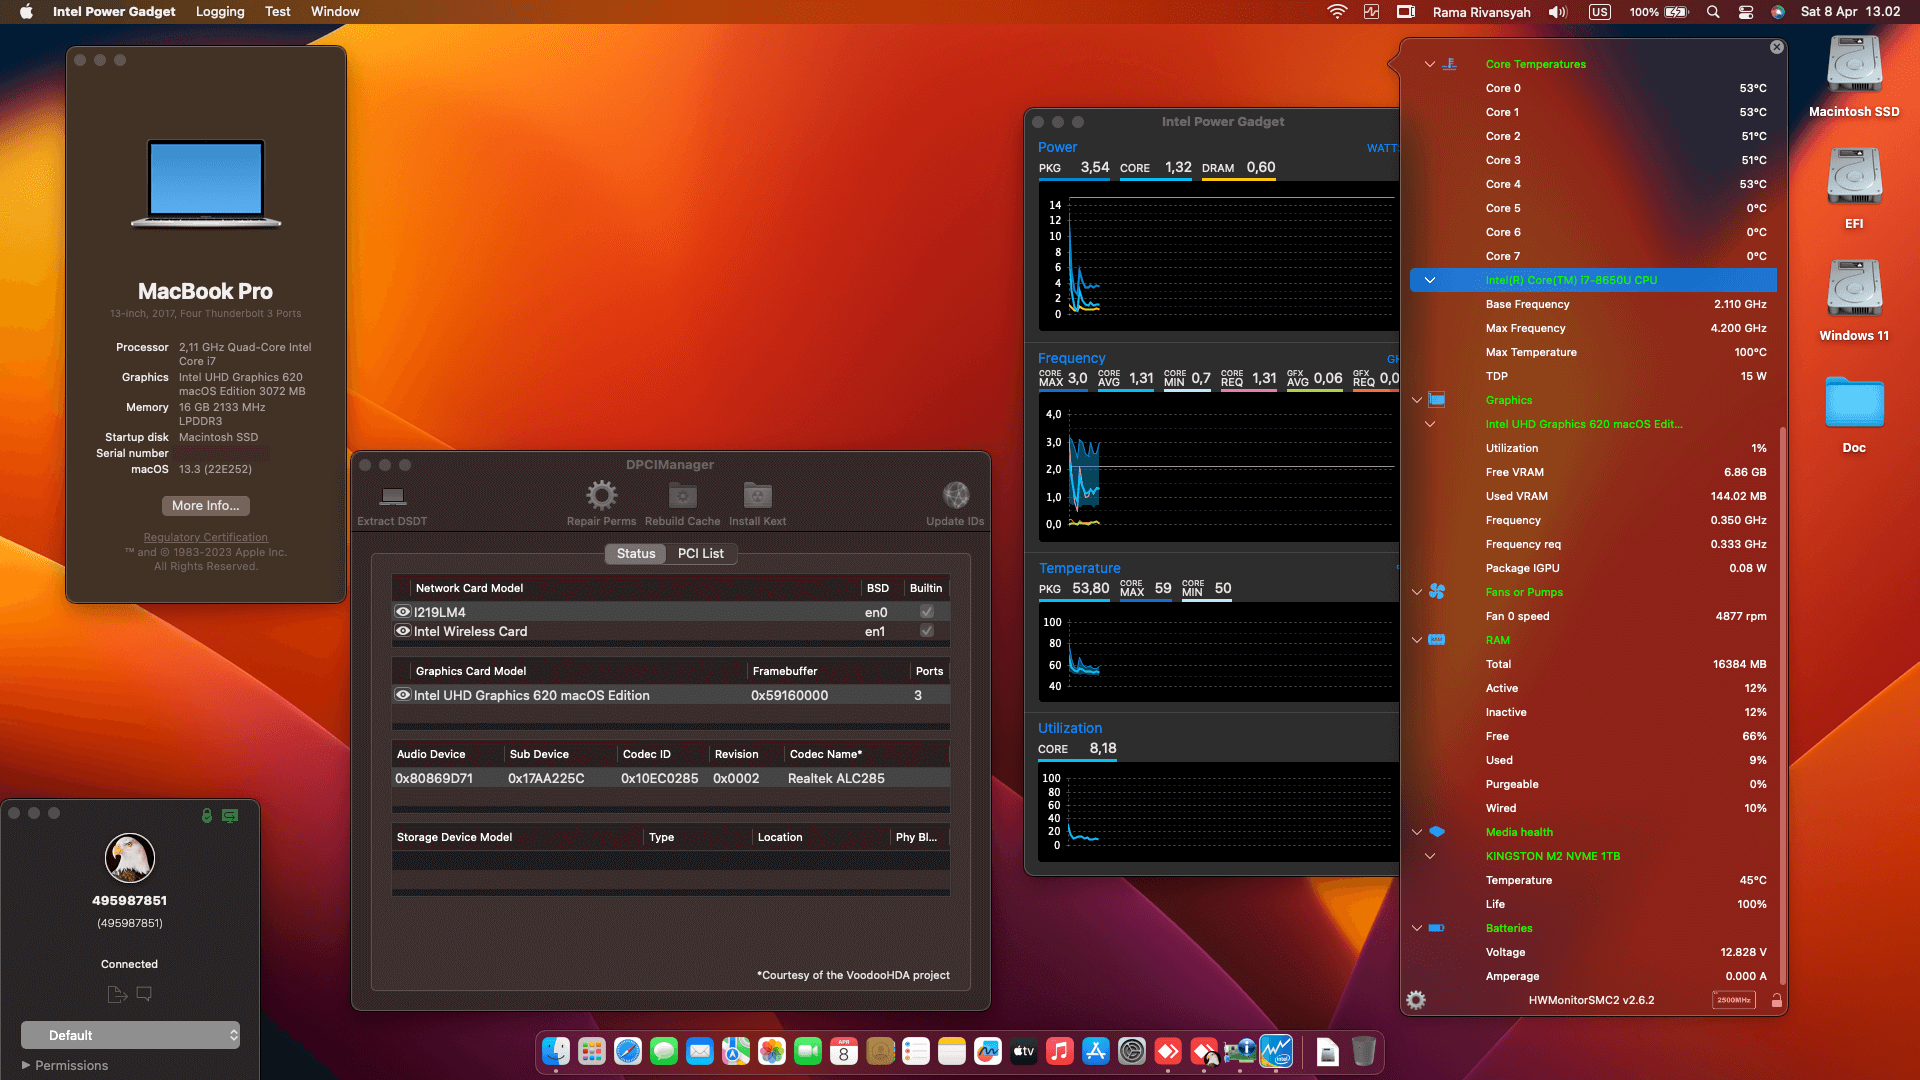Click Rebuild Cache folder icon
Viewport: 1920px width, 1080px height.
pos(682,495)
